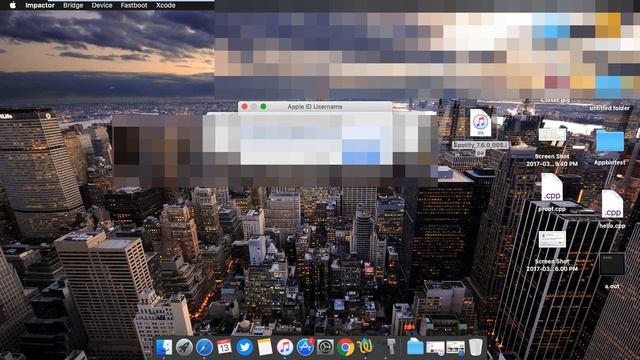
Task: Open the document stack next to Trash
Action: 456,347
